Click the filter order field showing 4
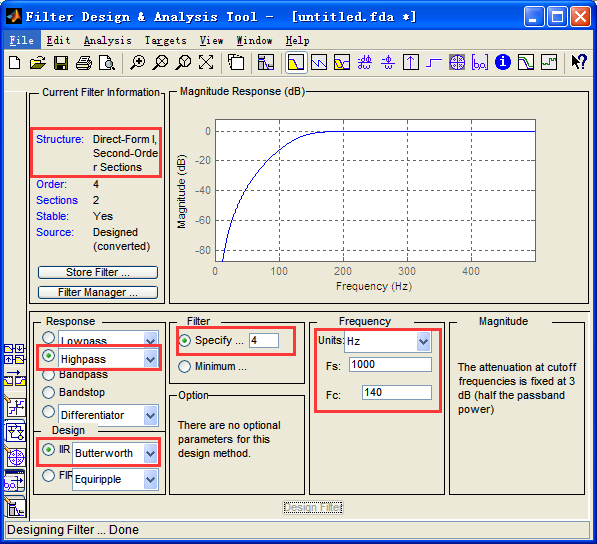Image resolution: width=597 pixels, height=544 pixels. coord(264,340)
